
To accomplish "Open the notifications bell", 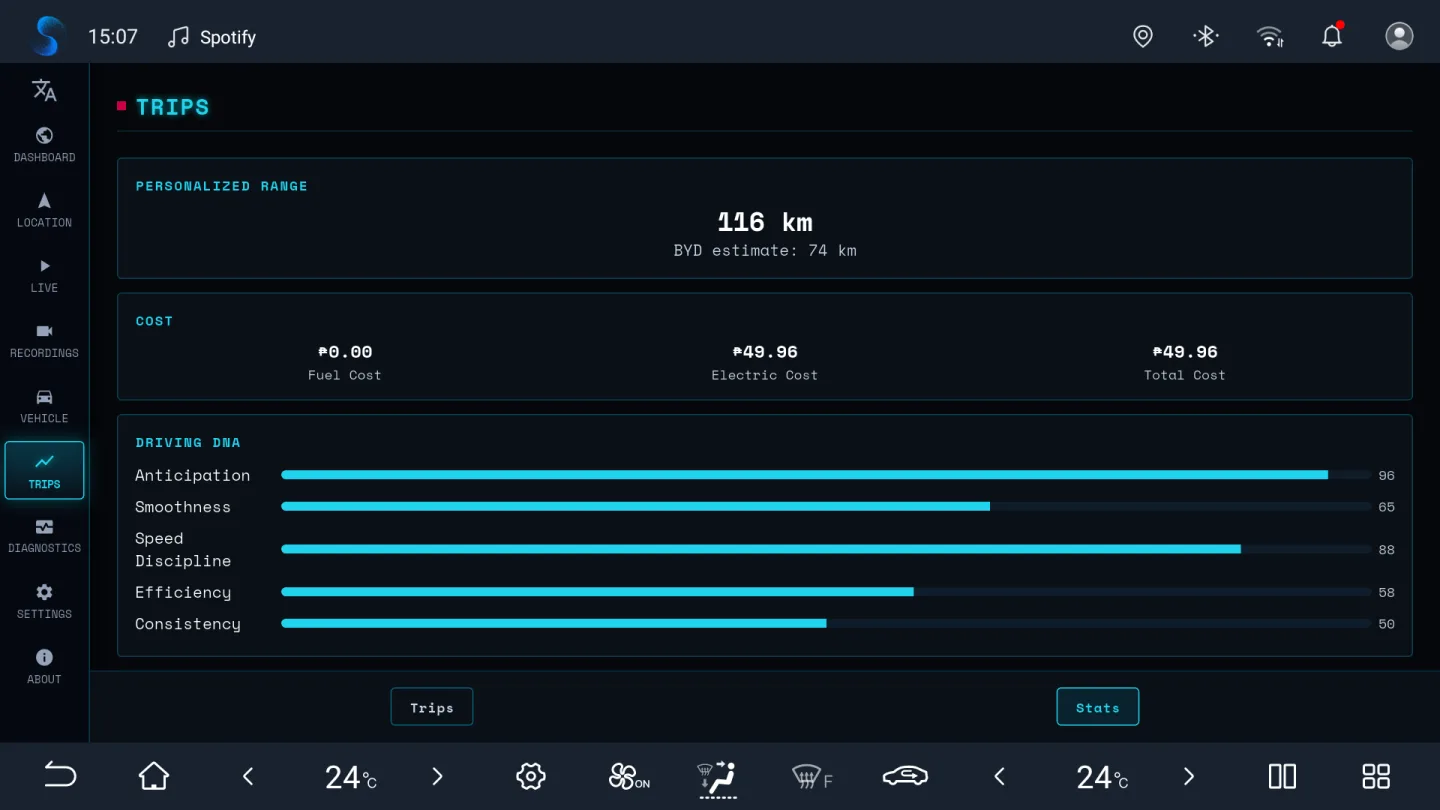I will [1332, 37].
